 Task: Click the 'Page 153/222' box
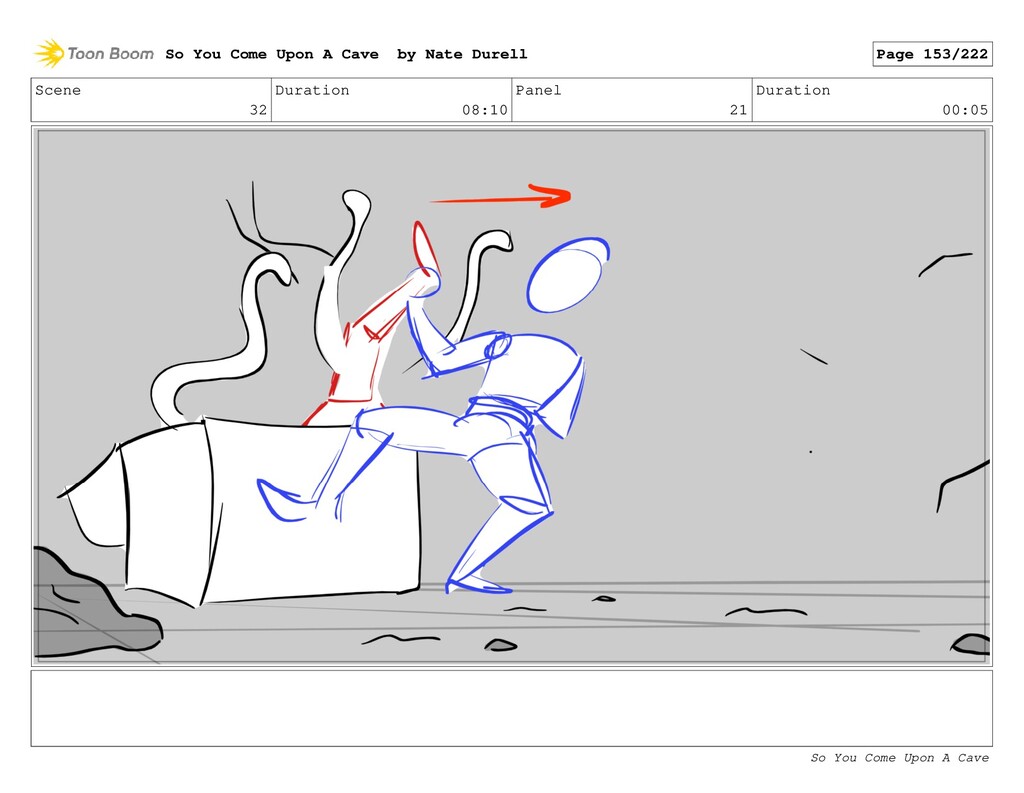point(932,54)
